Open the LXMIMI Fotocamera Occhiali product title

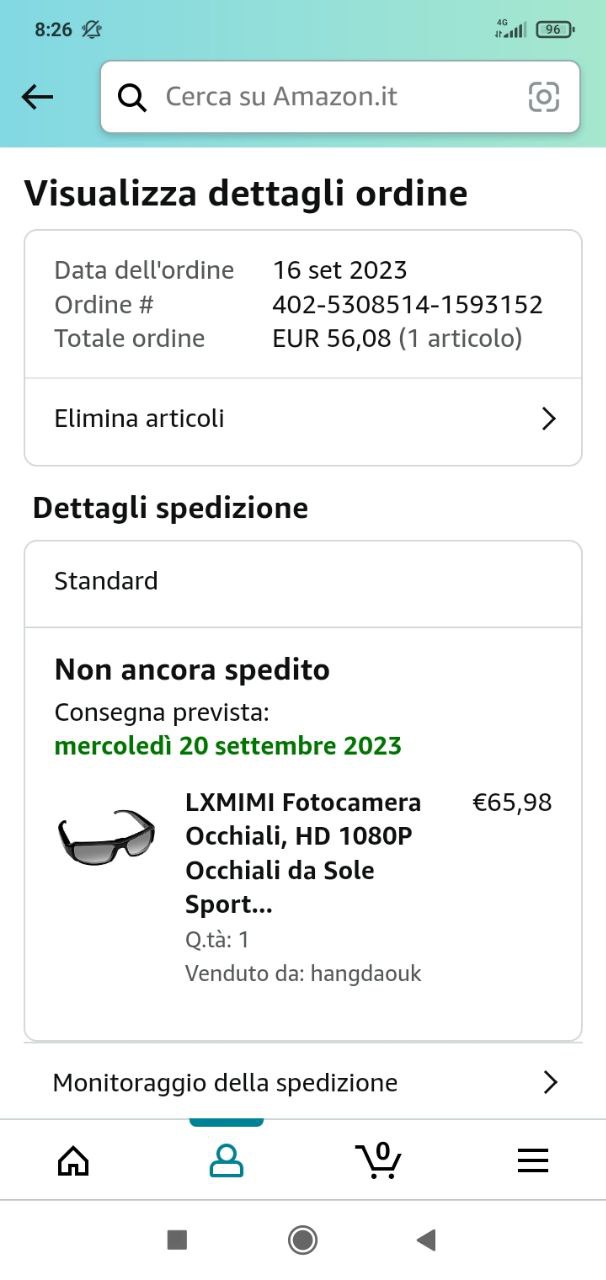[303, 853]
